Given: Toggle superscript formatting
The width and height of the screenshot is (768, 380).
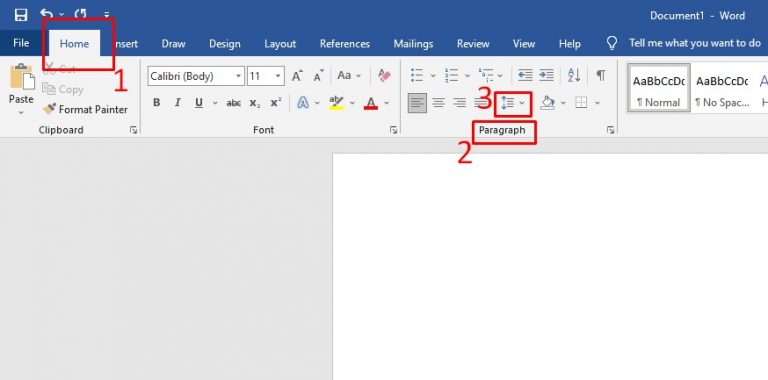Looking at the screenshot, I should coord(276,103).
